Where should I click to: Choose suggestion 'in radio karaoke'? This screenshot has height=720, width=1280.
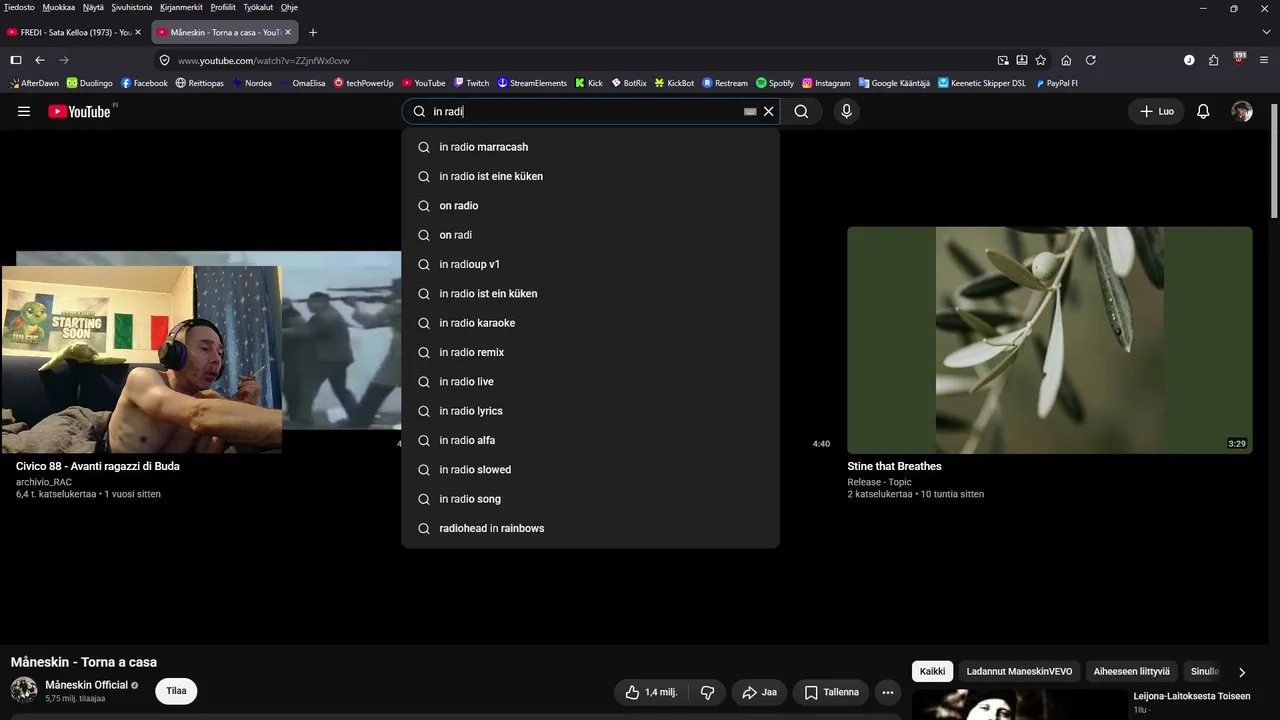[590, 323]
